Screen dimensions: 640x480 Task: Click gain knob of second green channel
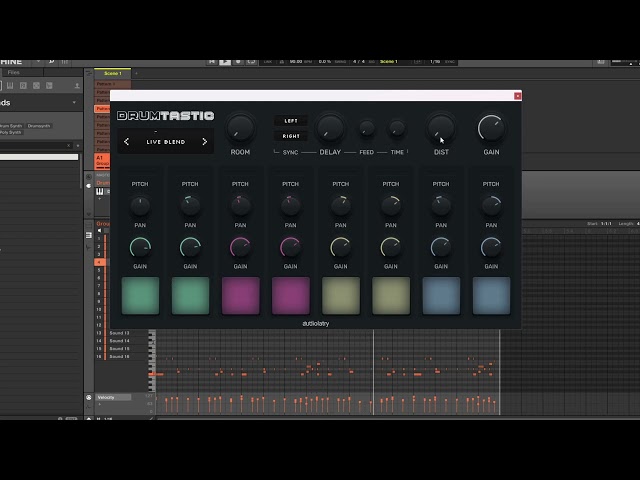(x=190, y=247)
